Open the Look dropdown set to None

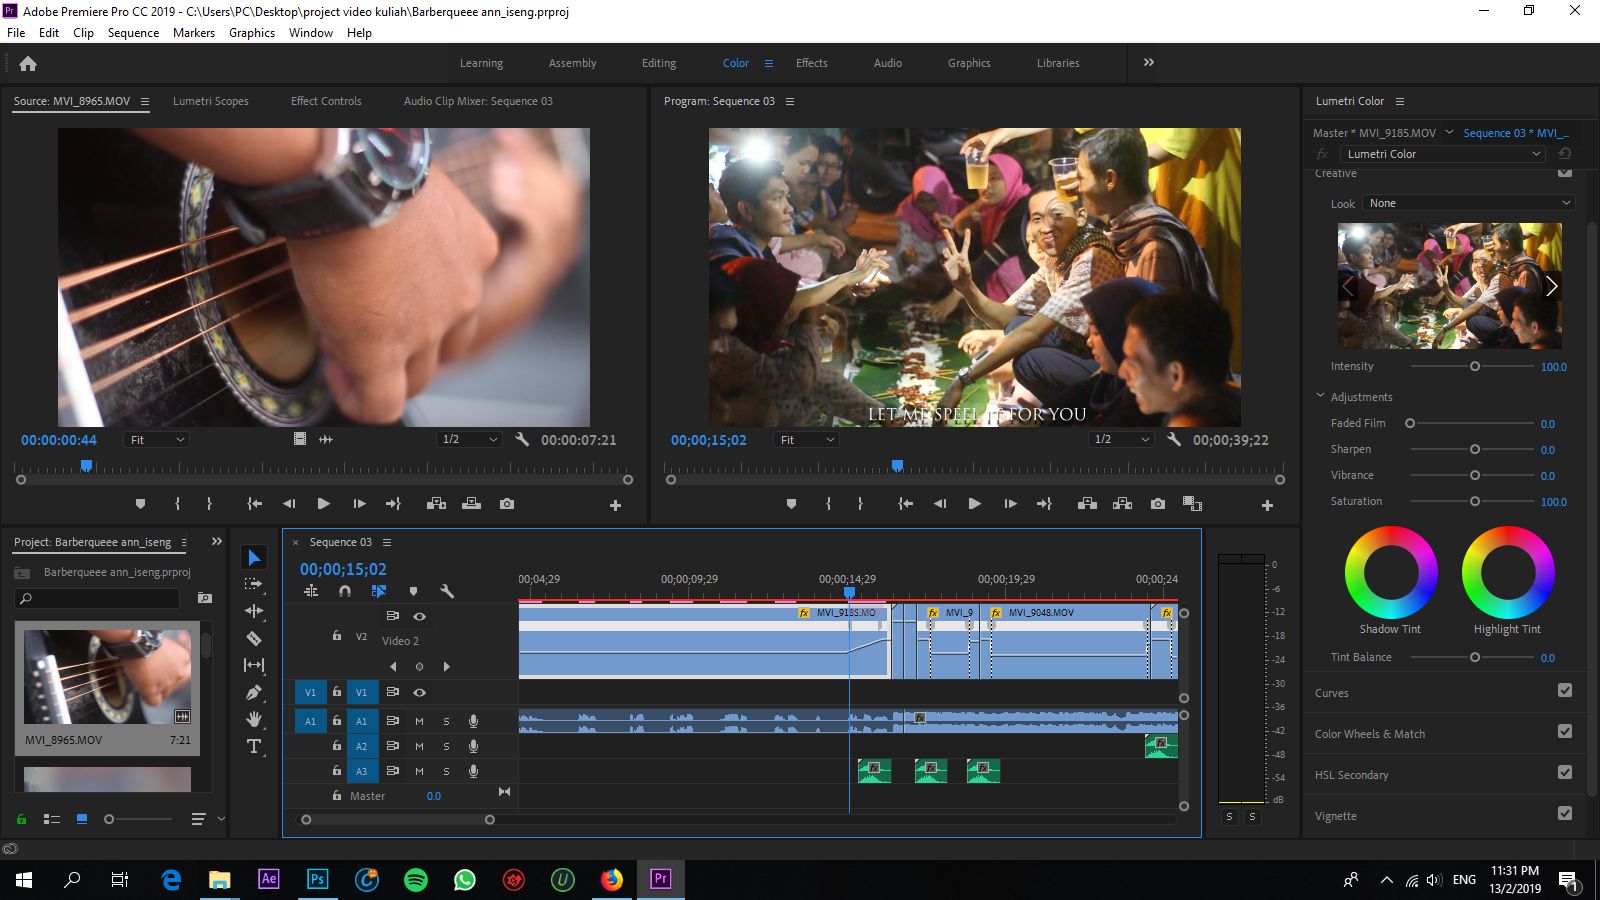click(x=1468, y=203)
